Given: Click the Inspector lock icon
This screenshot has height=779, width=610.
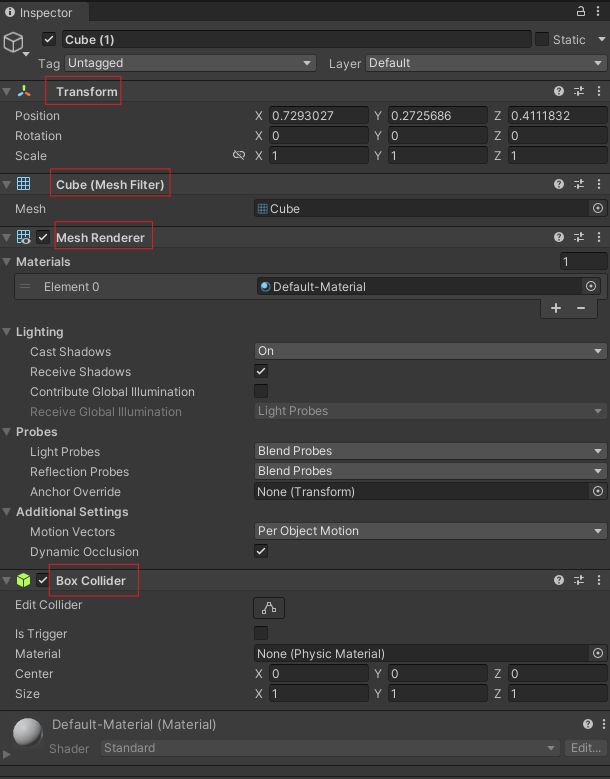Looking at the screenshot, I should click(x=580, y=11).
